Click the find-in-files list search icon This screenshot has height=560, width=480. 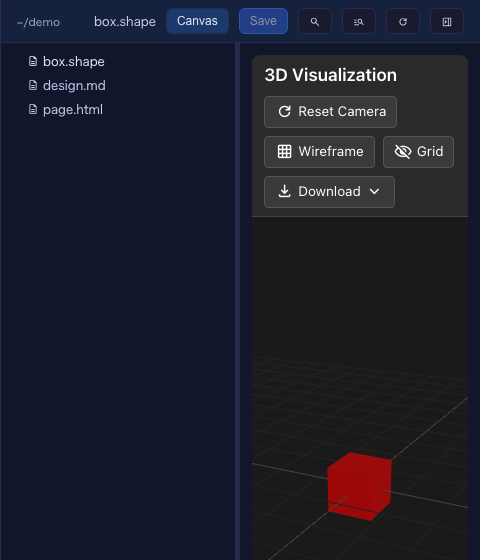coord(359,22)
